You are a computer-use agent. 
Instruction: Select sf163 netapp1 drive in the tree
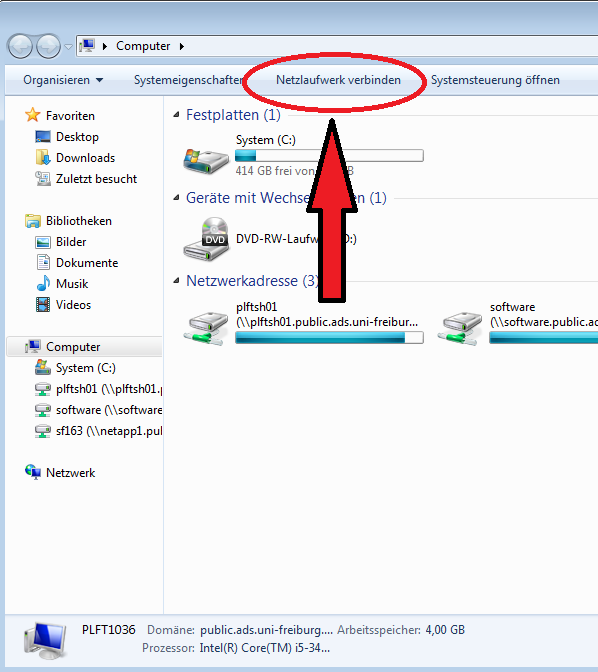point(98,431)
